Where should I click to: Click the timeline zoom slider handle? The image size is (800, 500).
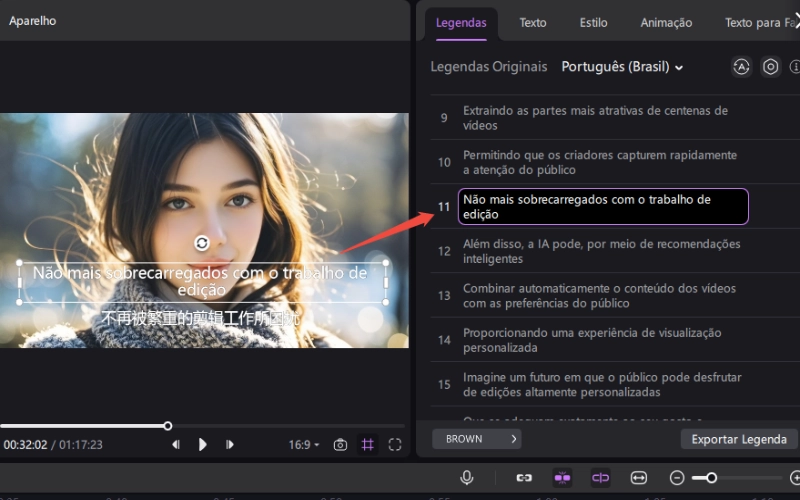[x=711, y=478]
